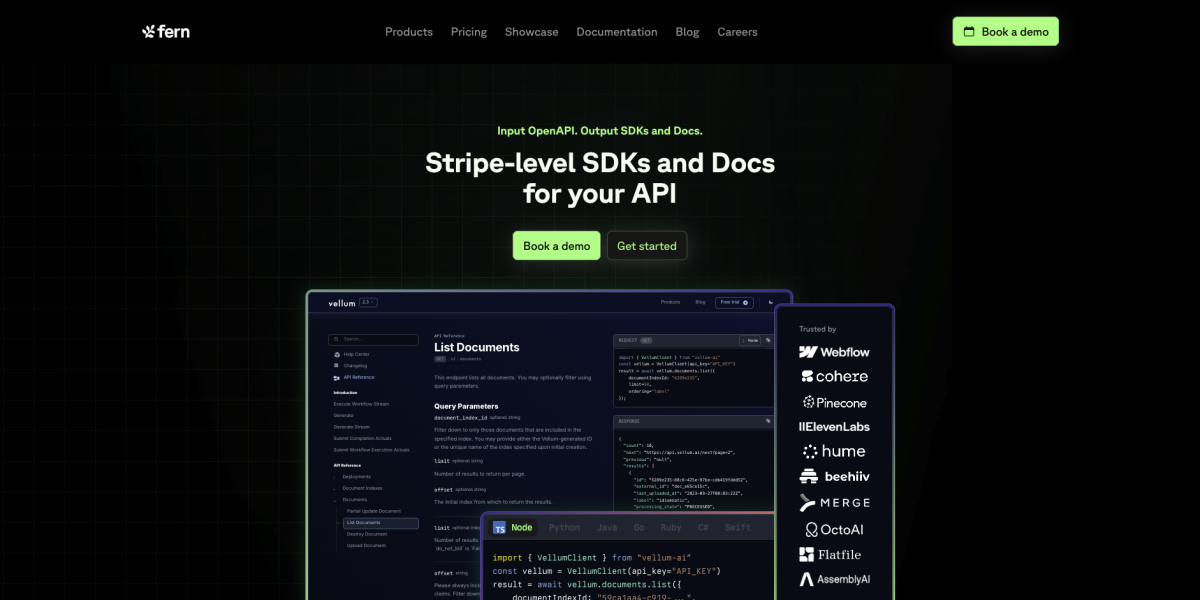Switch to the Python code tab
Viewport: 1200px width, 600px height.
pyautogui.click(x=564, y=527)
